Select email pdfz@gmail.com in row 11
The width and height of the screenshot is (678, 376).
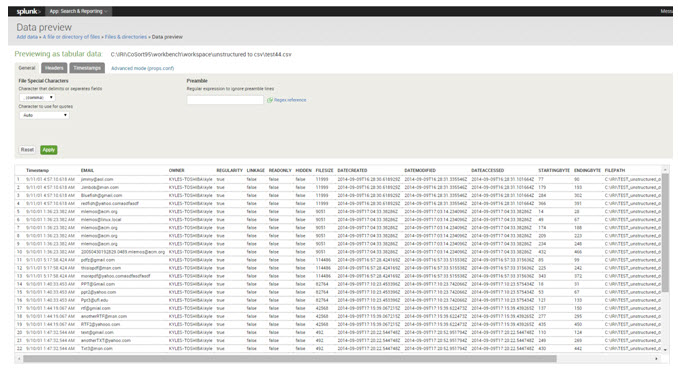(98, 260)
